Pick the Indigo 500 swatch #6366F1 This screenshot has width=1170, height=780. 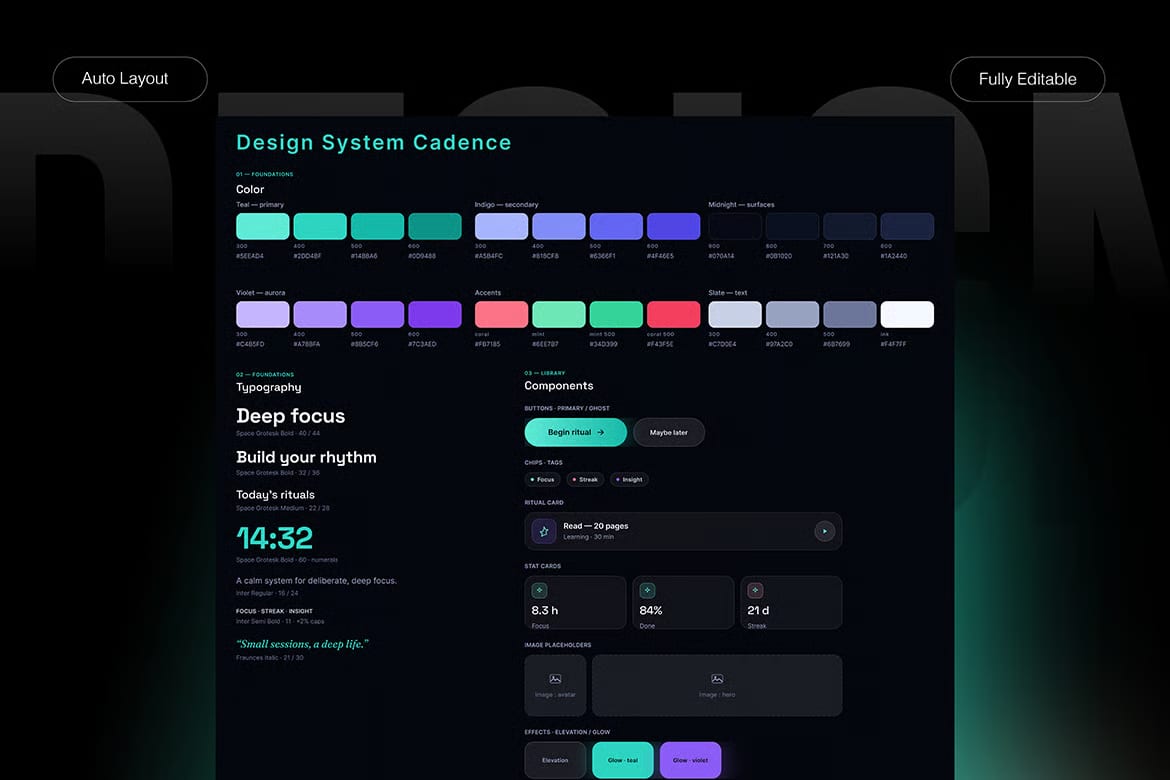pyautogui.click(x=616, y=226)
